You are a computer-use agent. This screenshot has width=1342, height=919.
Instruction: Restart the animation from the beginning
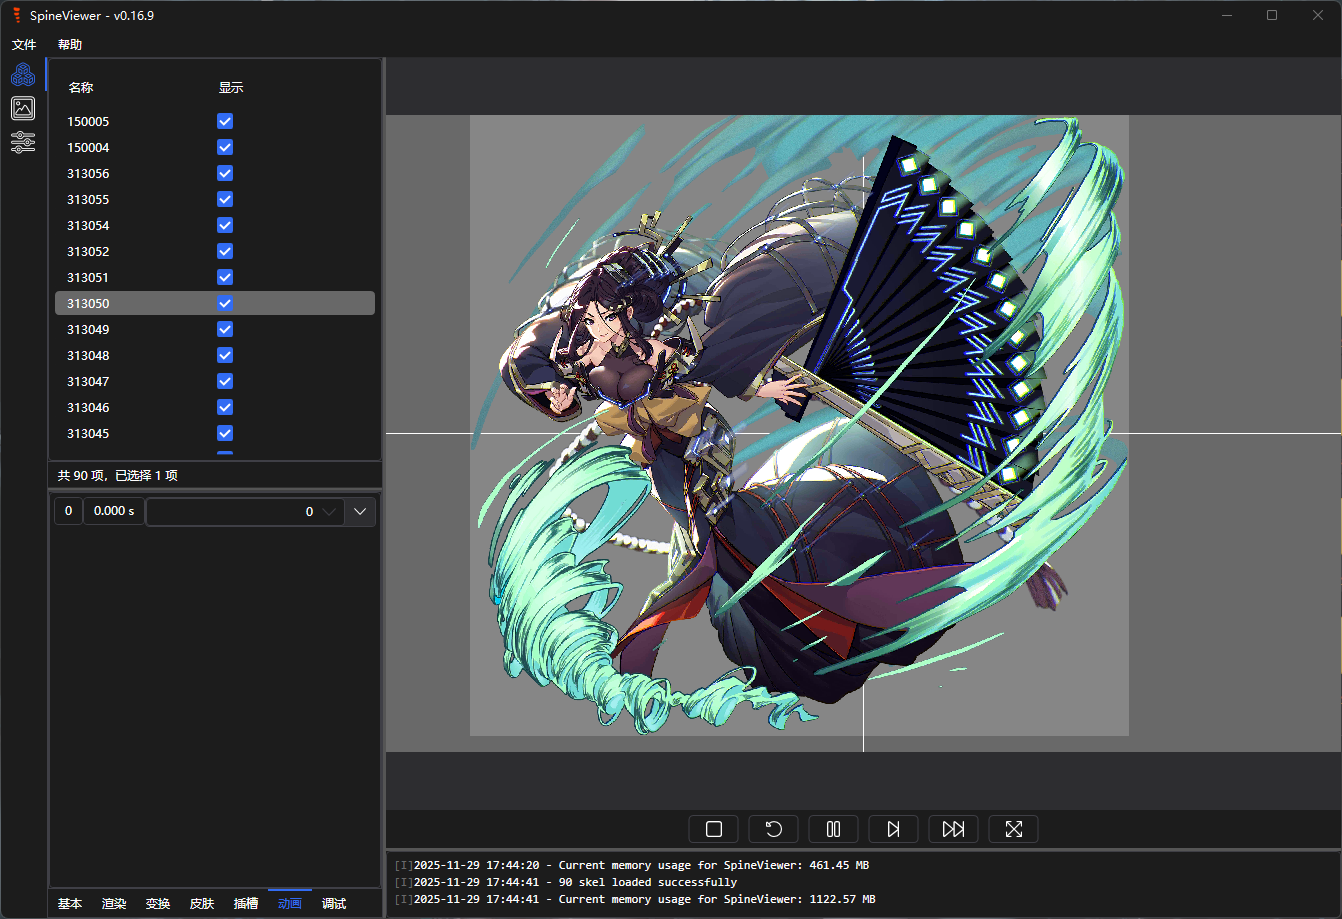773,829
